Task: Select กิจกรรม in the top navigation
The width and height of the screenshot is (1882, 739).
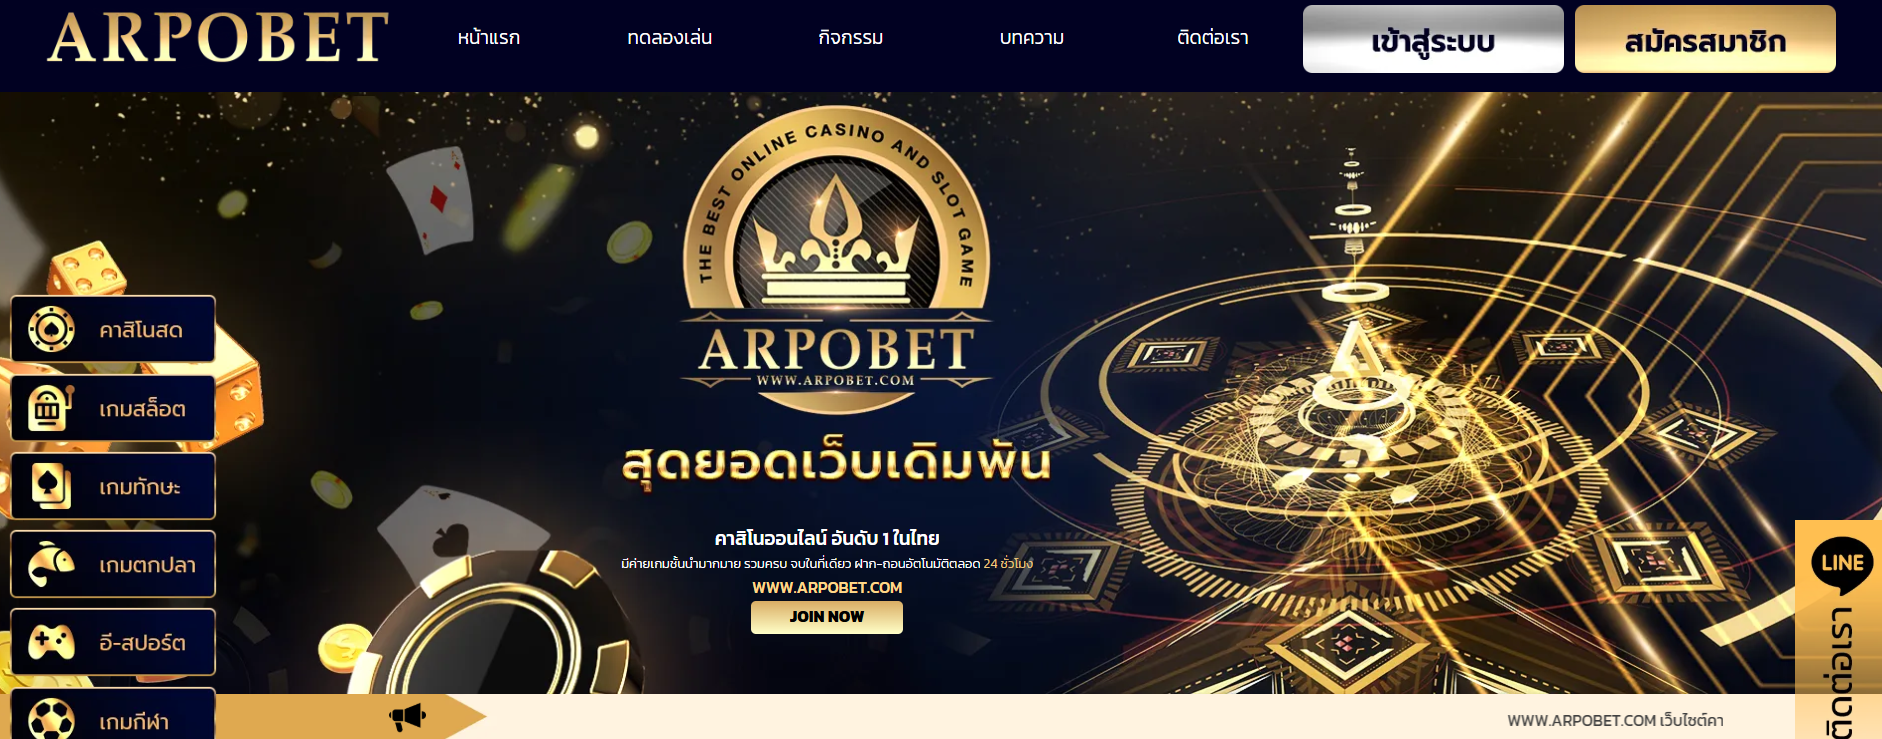Action: (x=851, y=38)
